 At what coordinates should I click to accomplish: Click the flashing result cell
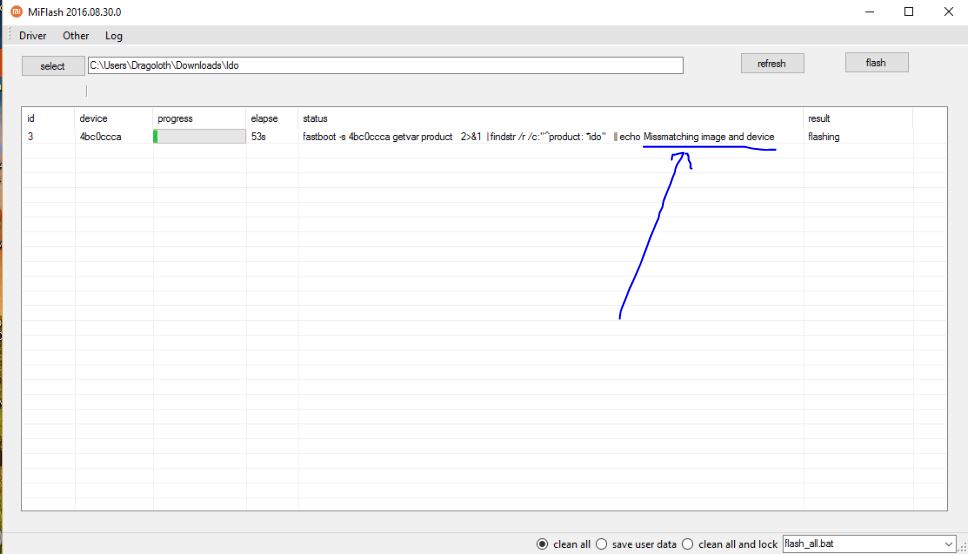[824, 136]
